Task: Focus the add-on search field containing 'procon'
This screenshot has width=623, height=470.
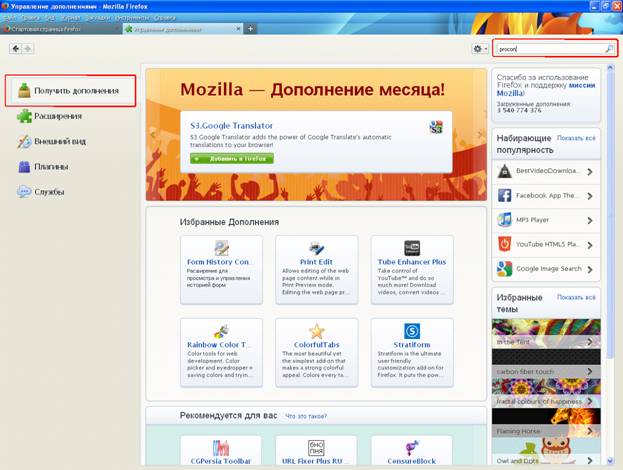Action: 555,49
